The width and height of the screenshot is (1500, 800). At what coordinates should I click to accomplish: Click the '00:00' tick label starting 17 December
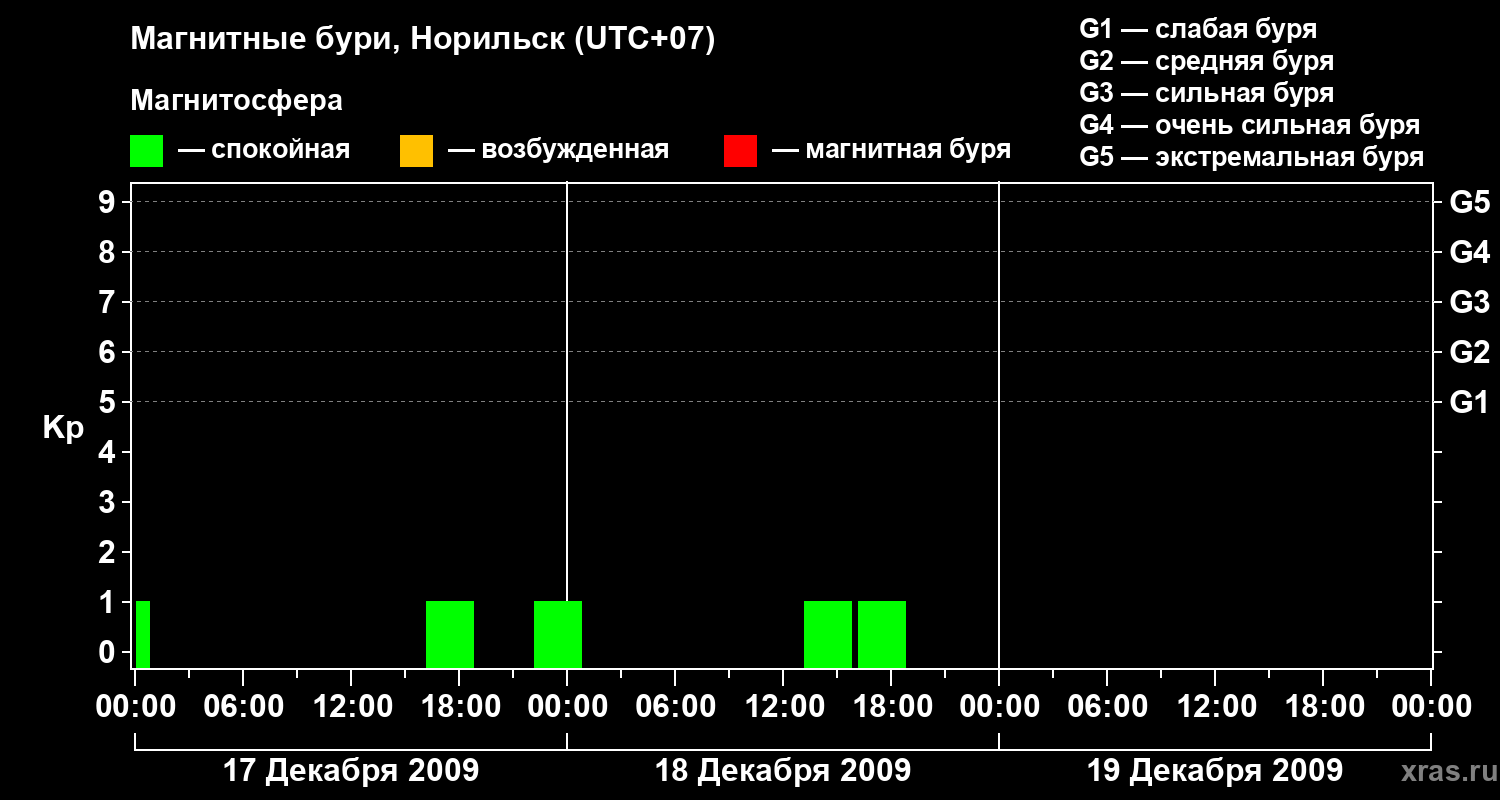tap(135, 707)
